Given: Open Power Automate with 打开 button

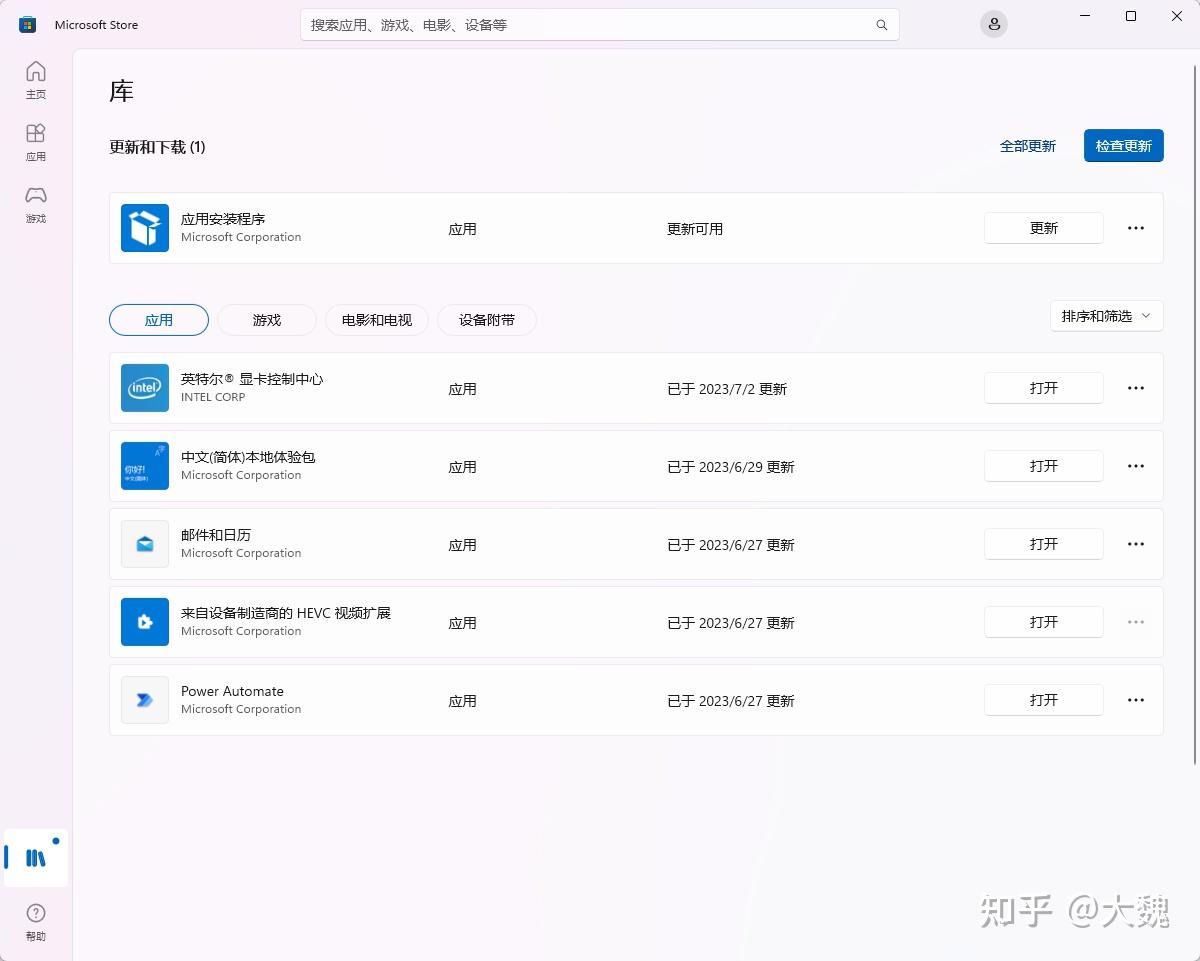Looking at the screenshot, I should (x=1044, y=700).
